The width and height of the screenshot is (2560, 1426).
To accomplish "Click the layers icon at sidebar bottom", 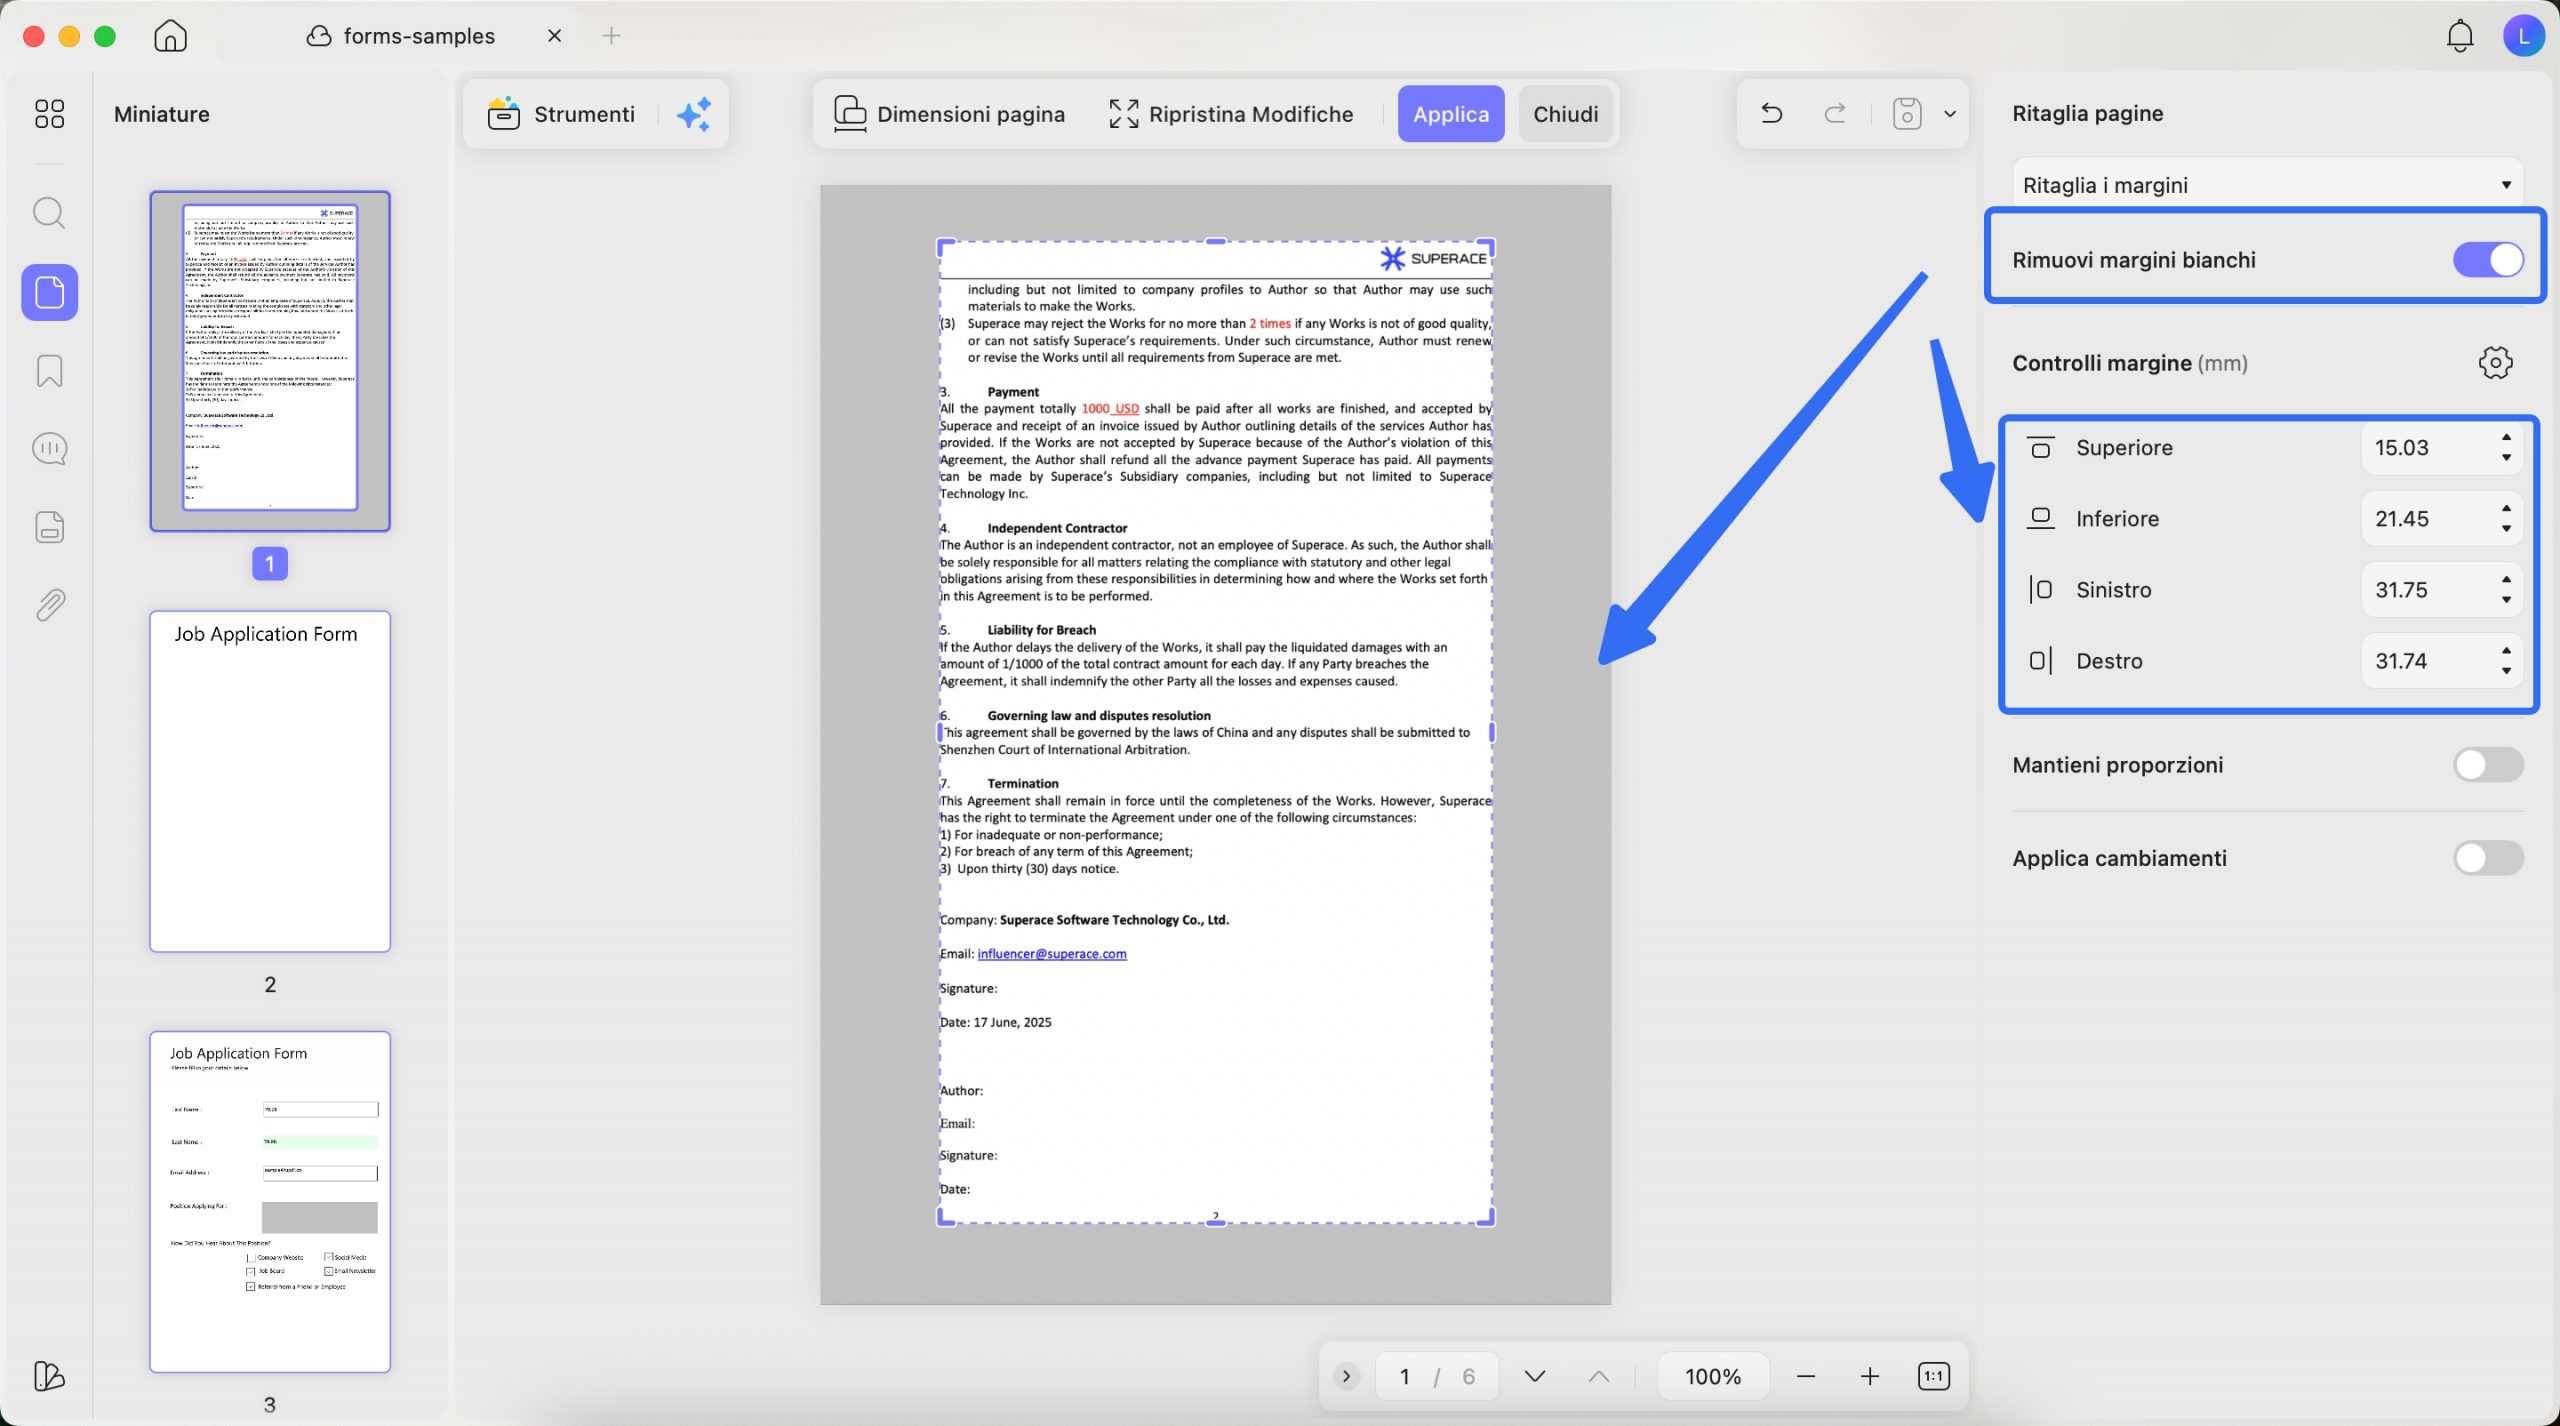I will [x=49, y=1376].
